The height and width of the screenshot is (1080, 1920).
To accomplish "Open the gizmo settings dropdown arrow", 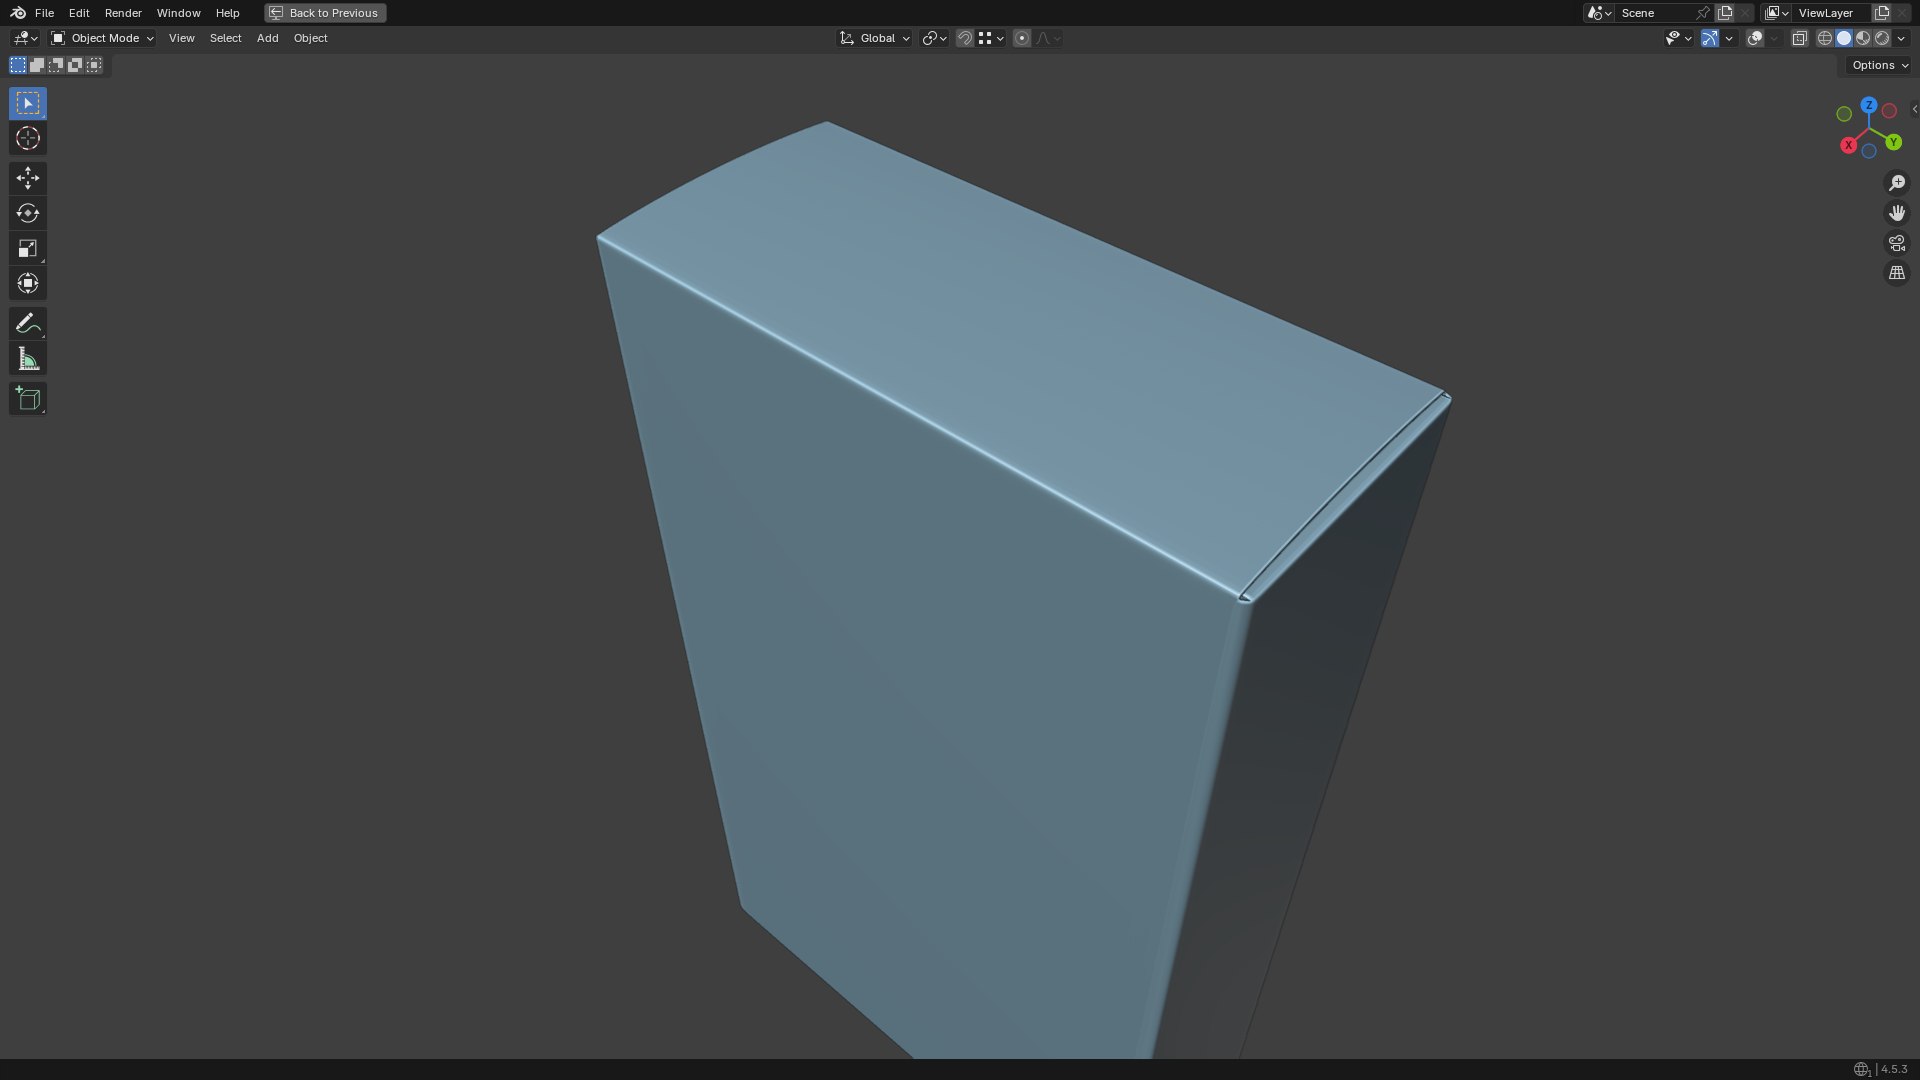I will pyautogui.click(x=1729, y=38).
